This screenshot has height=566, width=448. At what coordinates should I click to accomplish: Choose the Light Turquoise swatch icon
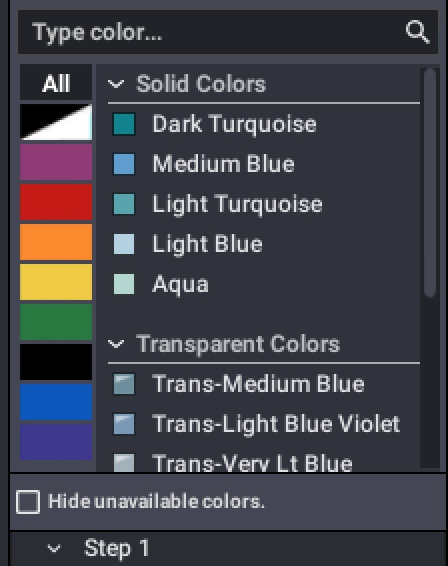click(x=124, y=204)
